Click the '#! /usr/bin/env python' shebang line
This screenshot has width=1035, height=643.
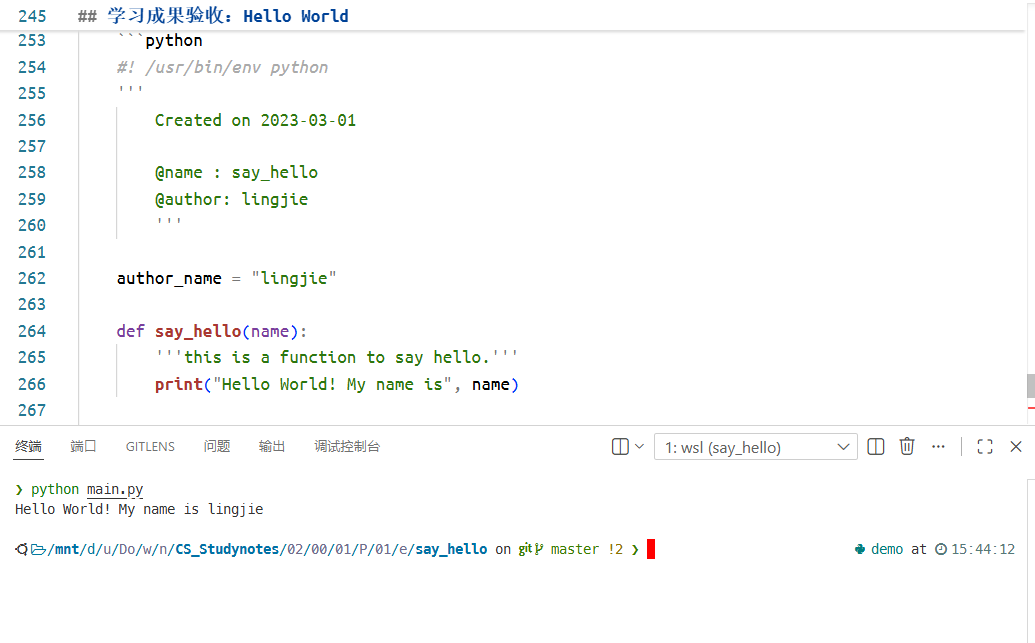(222, 67)
